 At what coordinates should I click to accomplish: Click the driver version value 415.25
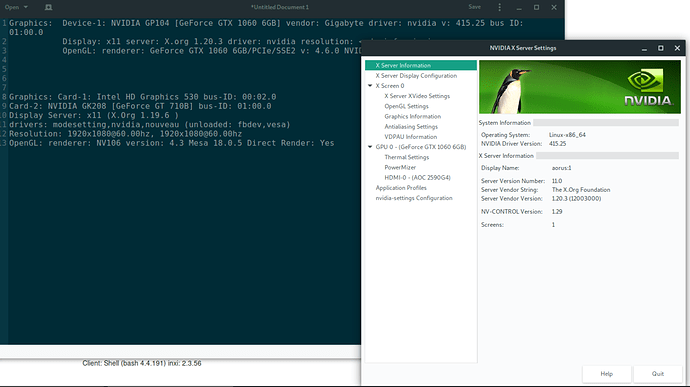click(x=558, y=144)
